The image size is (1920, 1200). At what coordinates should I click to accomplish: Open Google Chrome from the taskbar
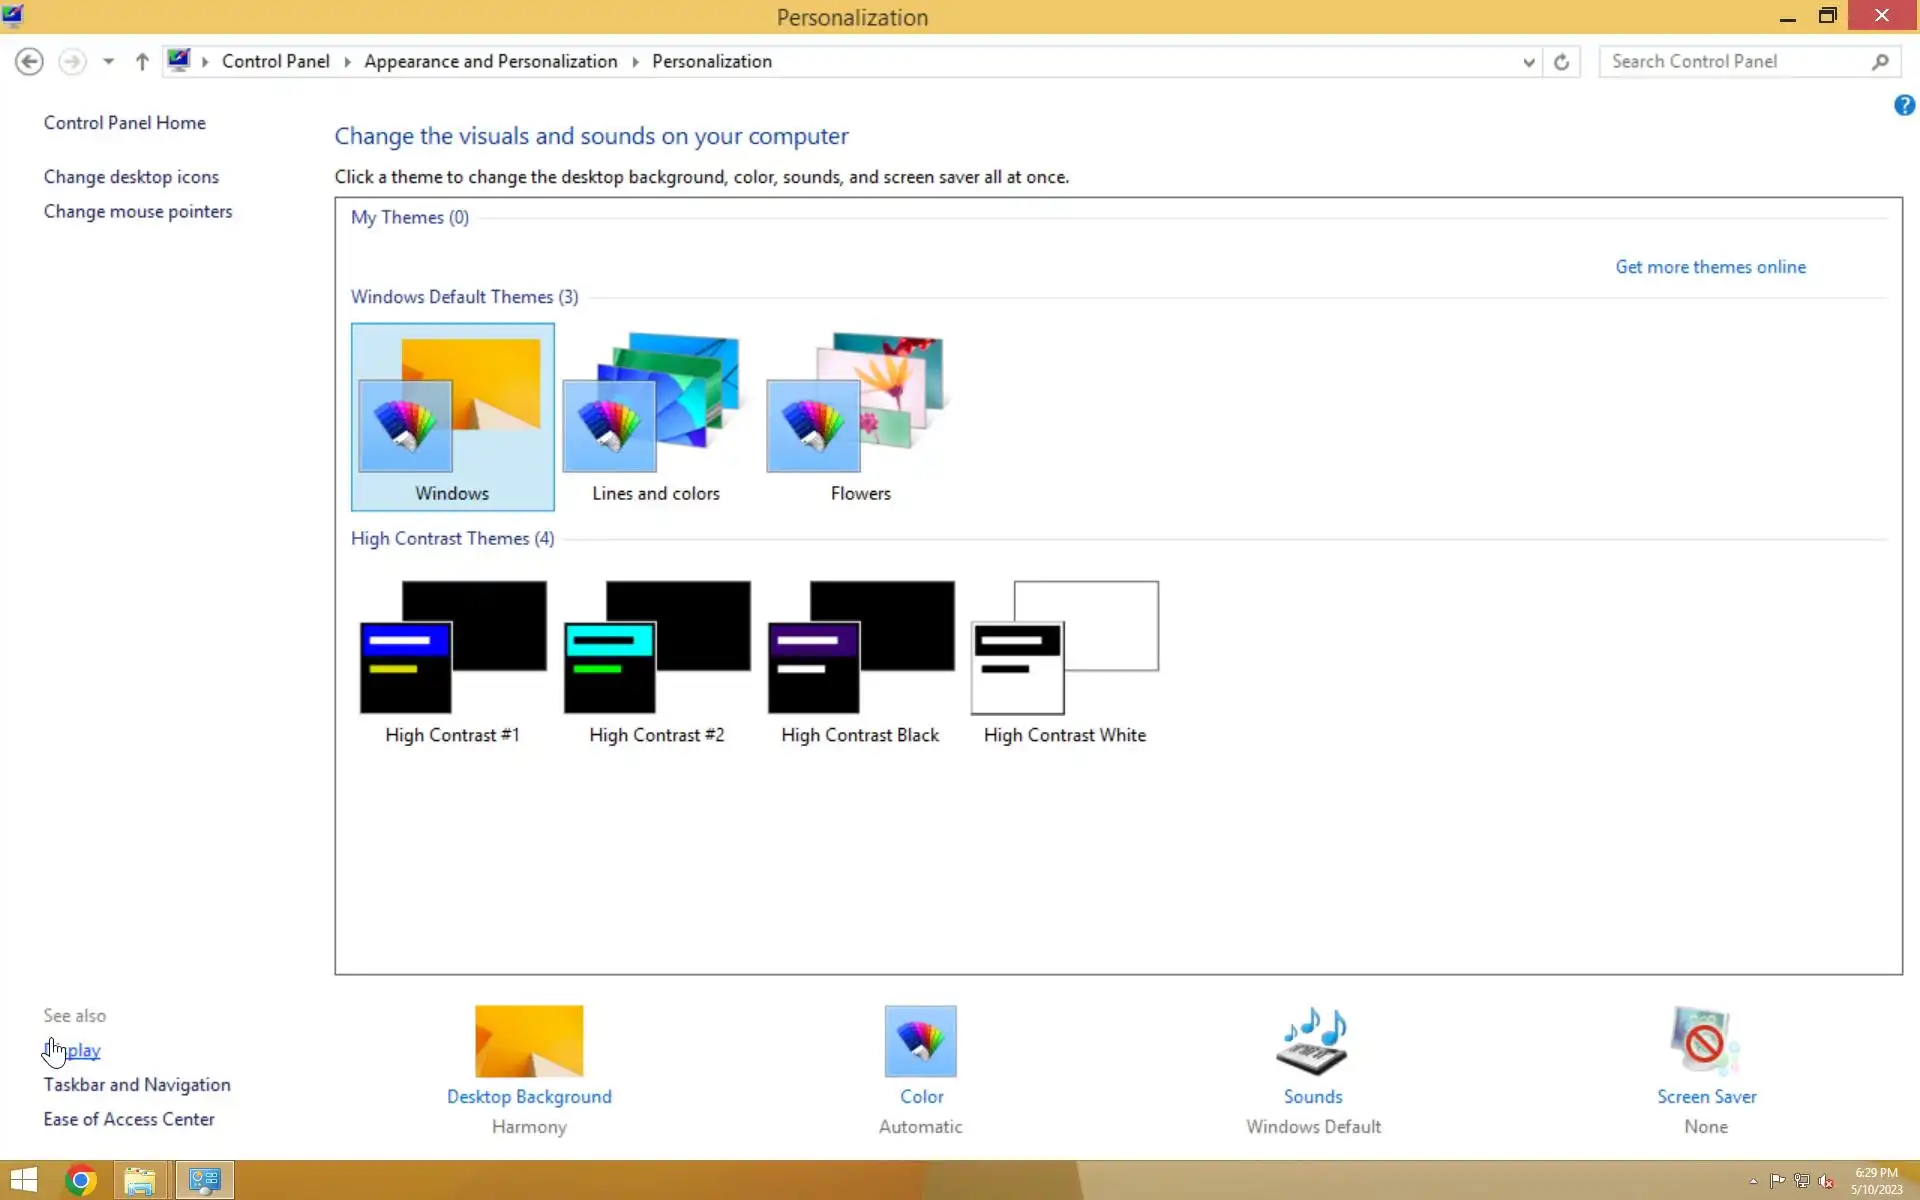tap(80, 1180)
